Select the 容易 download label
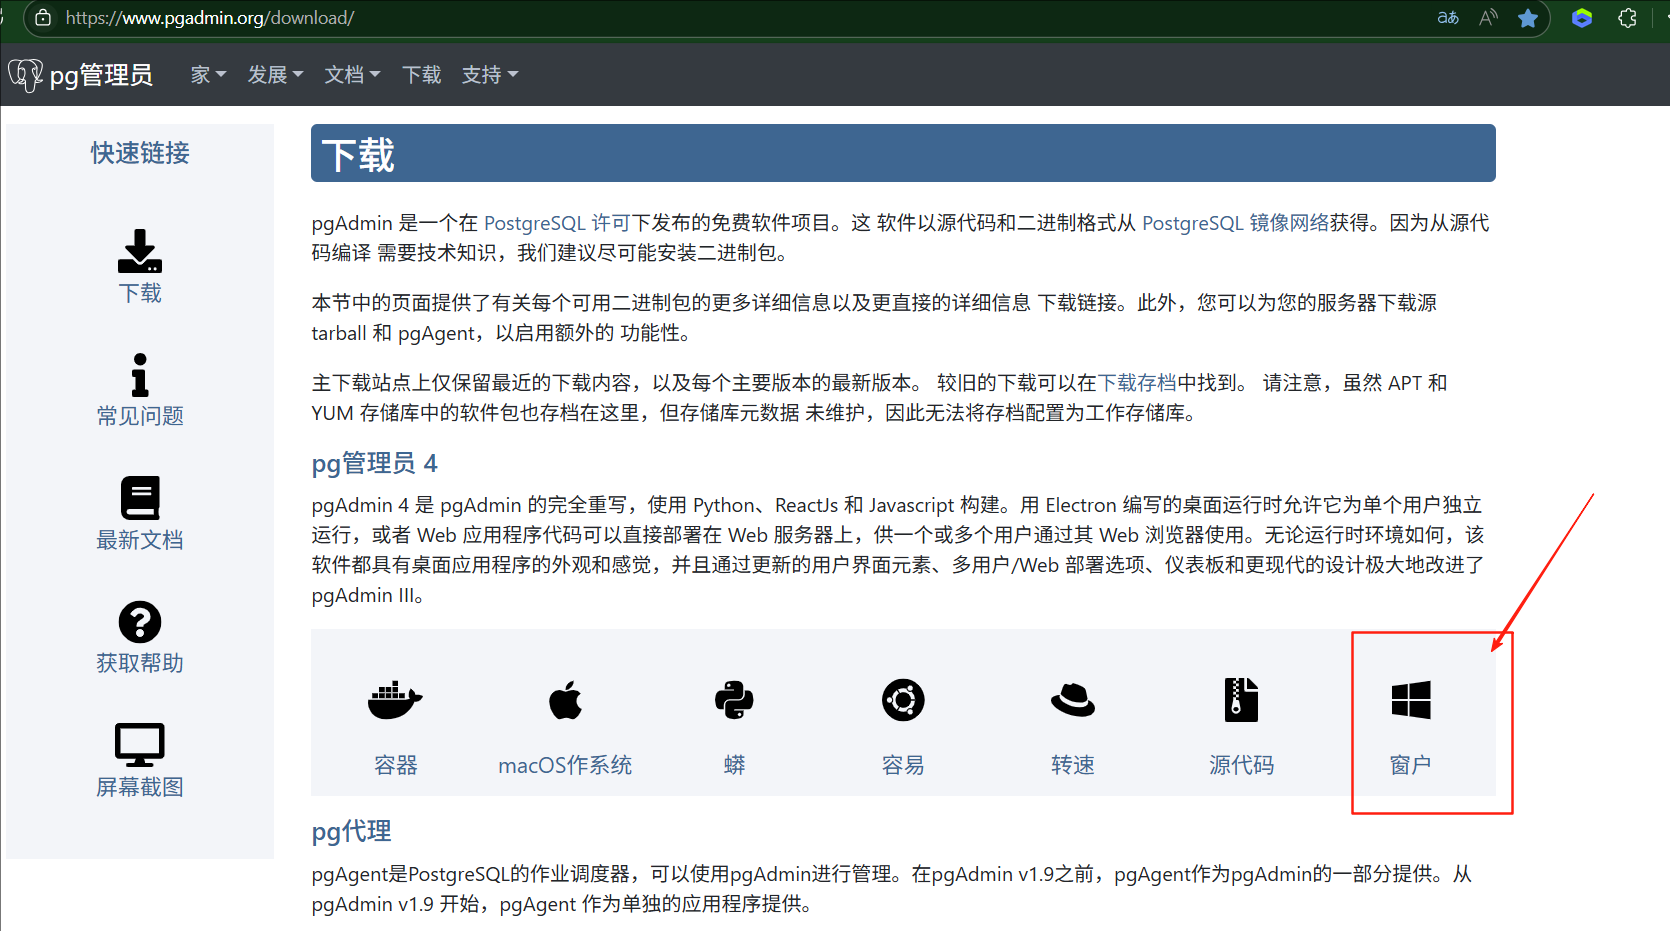The width and height of the screenshot is (1670, 931). pos(903,765)
